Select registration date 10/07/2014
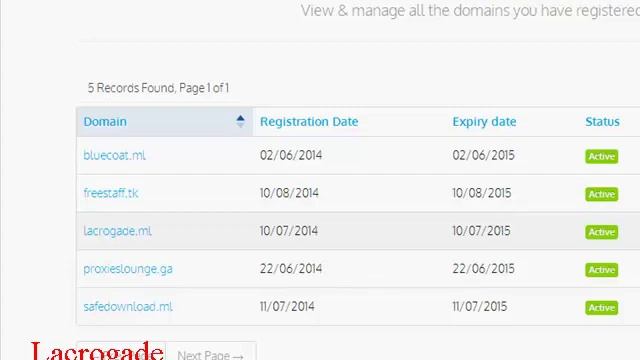This screenshot has width=640, height=360. coord(289,231)
